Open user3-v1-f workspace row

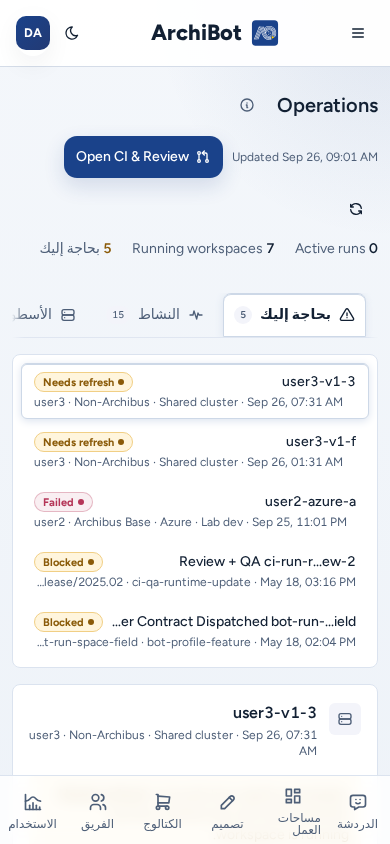point(195,451)
